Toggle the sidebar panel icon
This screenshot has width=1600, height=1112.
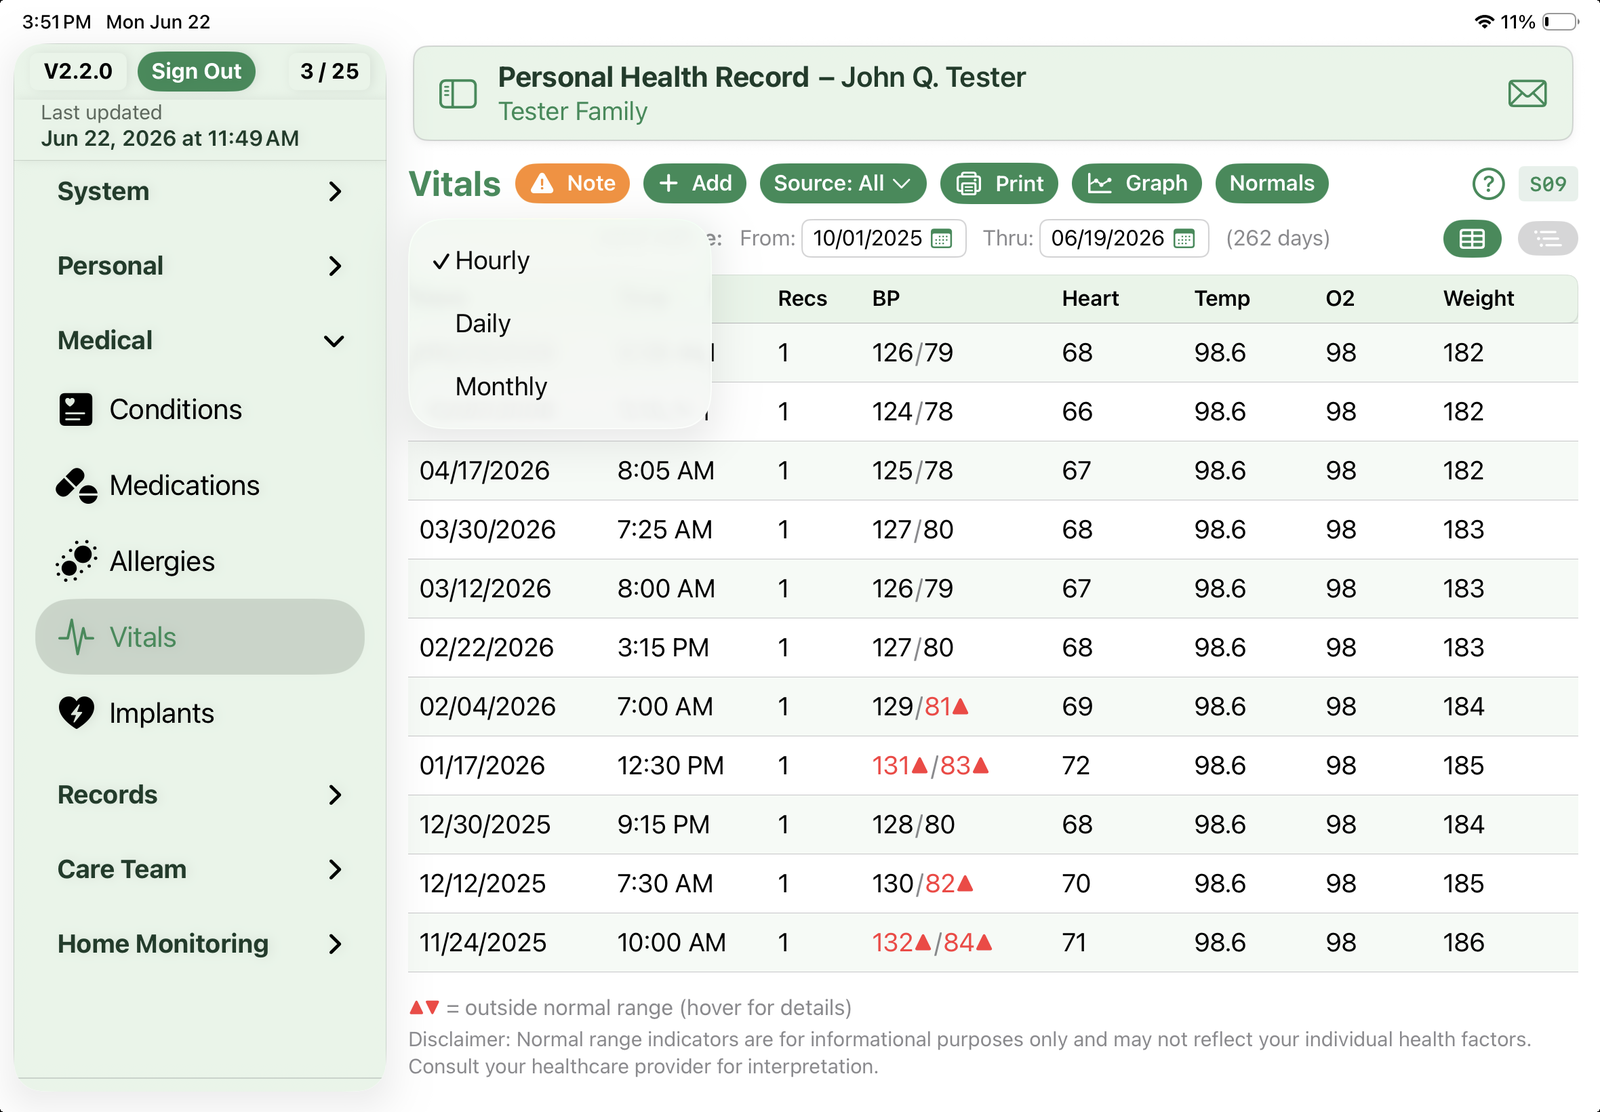tap(458, 94)
